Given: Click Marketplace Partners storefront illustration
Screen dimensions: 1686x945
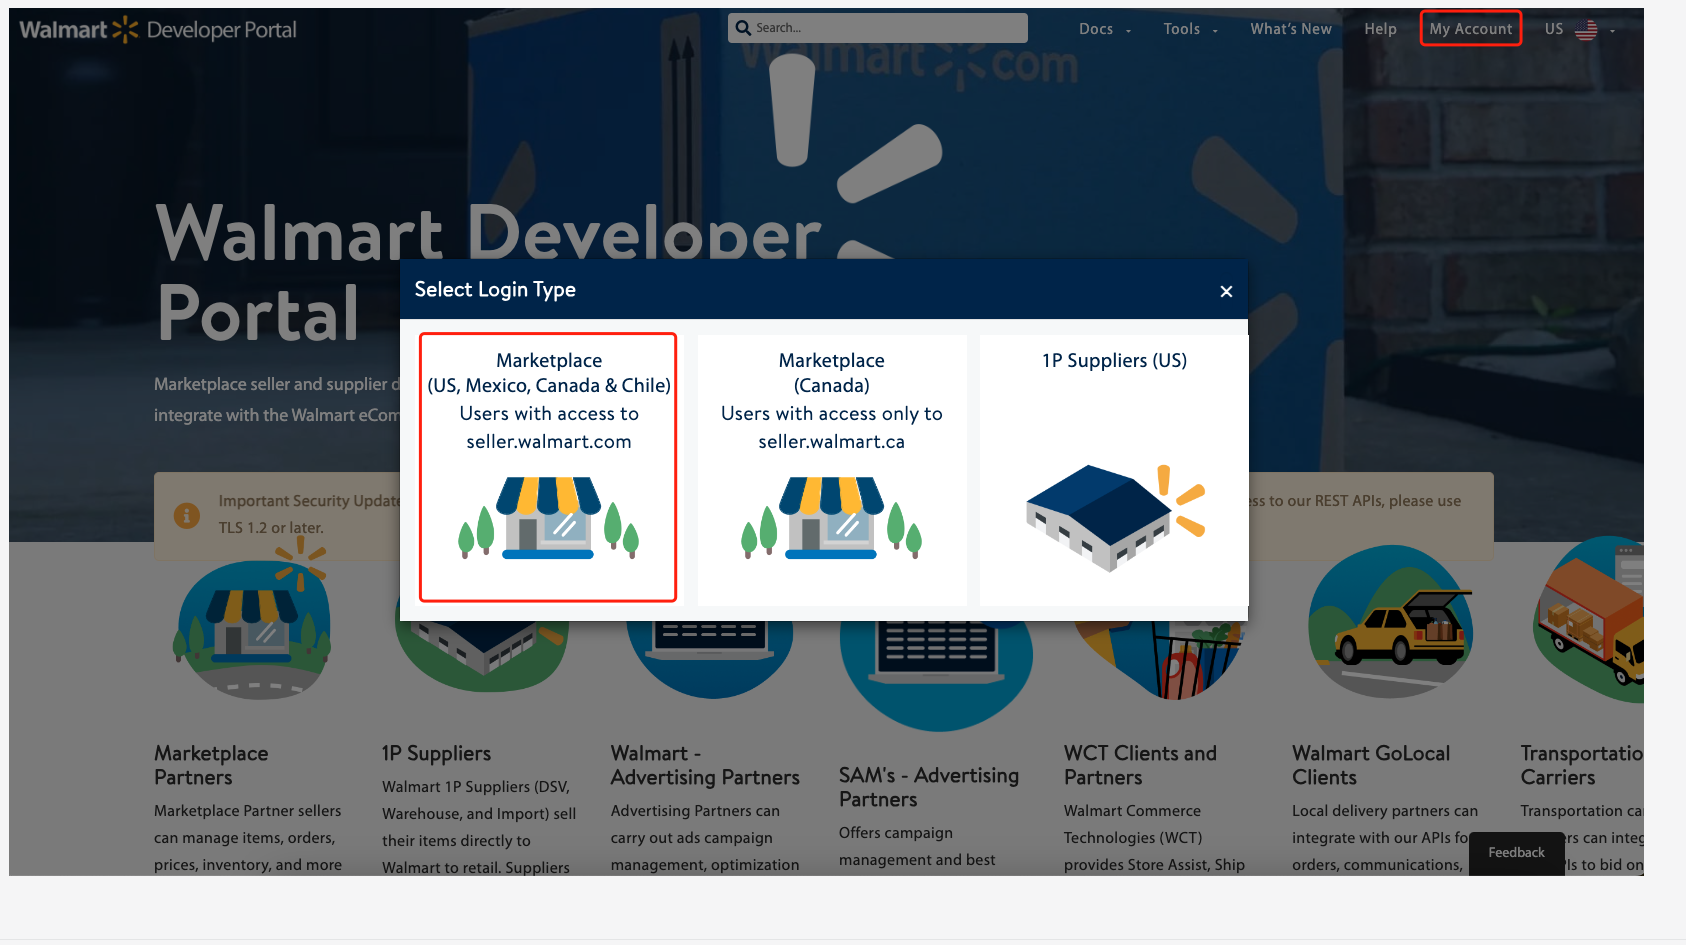Looking at the screenshot, I should pos(252,620).
